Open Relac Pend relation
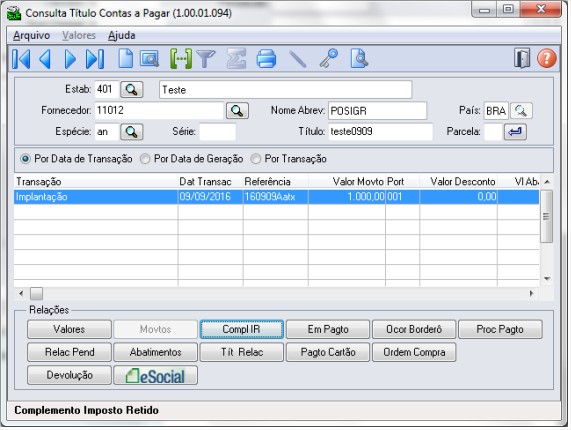 [69, 352]
